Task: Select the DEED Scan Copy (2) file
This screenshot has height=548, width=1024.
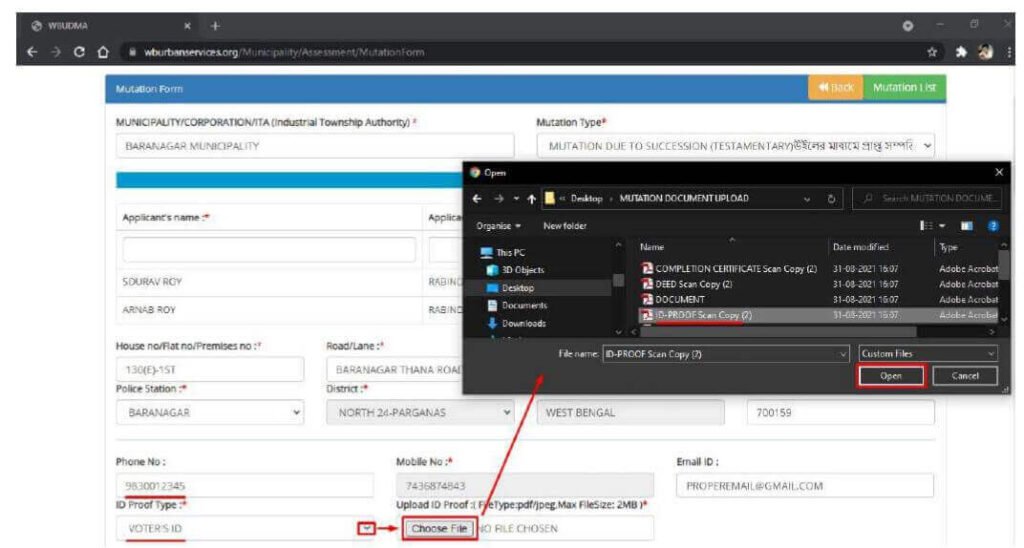Action: coord(694,284)
